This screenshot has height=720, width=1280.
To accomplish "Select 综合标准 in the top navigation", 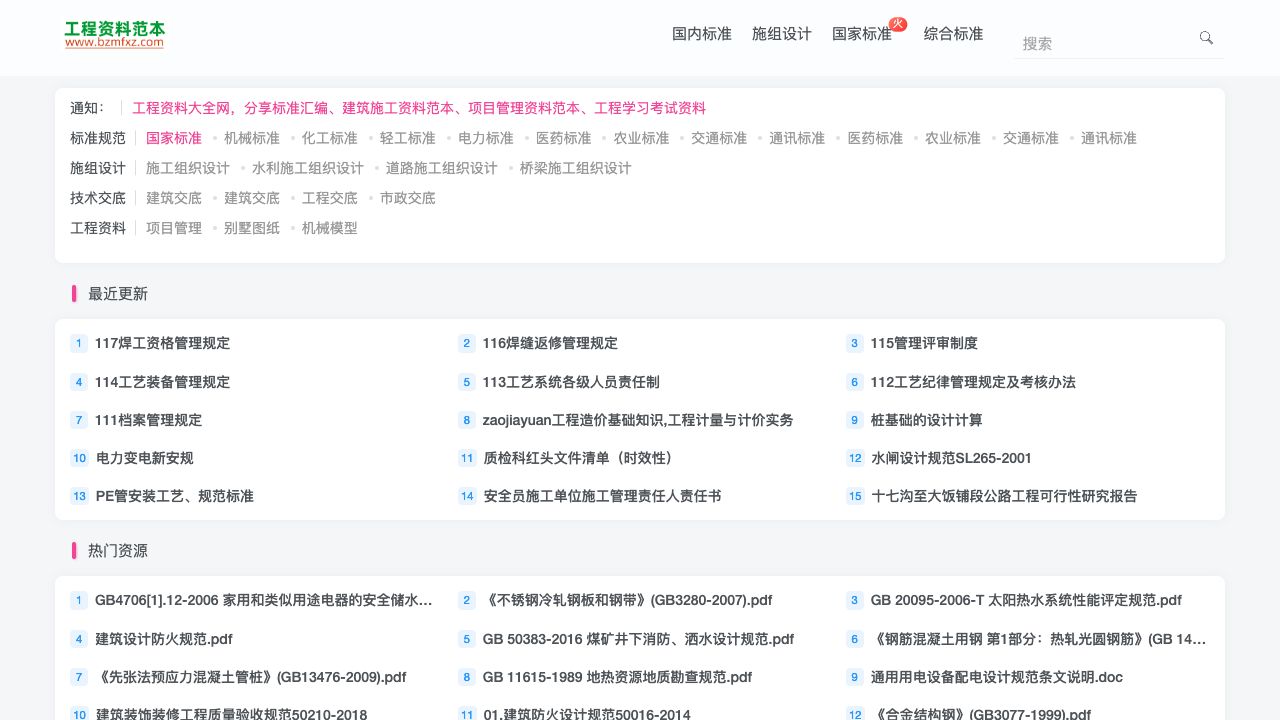I will click(x=953, y=34).
